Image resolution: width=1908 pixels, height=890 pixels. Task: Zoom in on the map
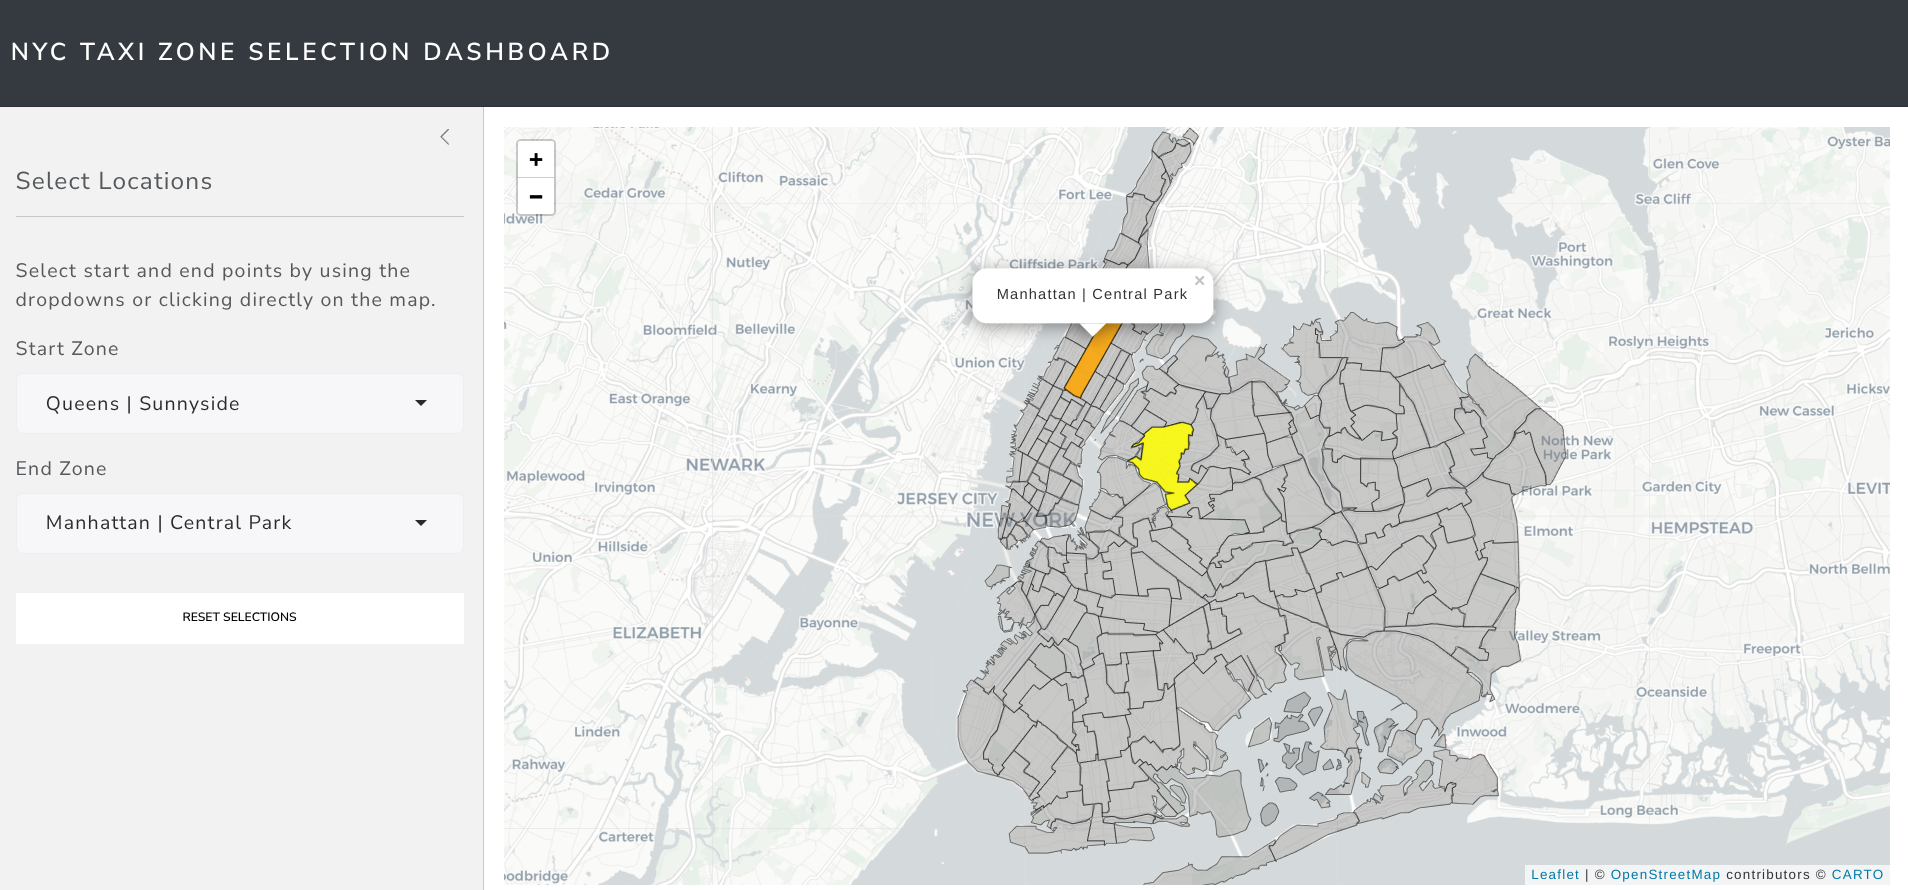[x=536, y=160]
